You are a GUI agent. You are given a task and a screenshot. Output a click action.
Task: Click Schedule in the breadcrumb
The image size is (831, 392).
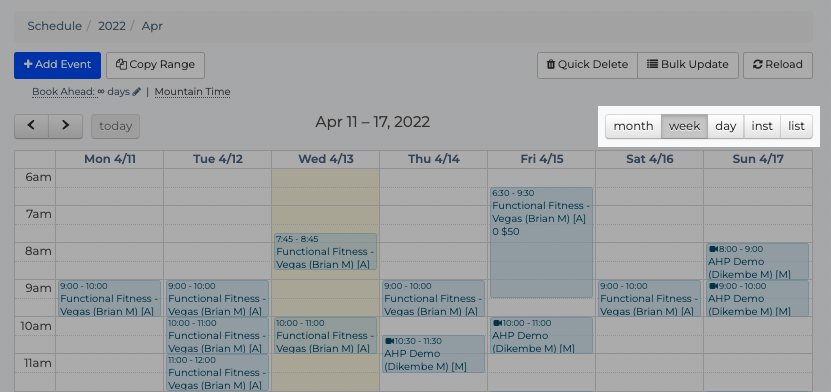coord(55,26)
